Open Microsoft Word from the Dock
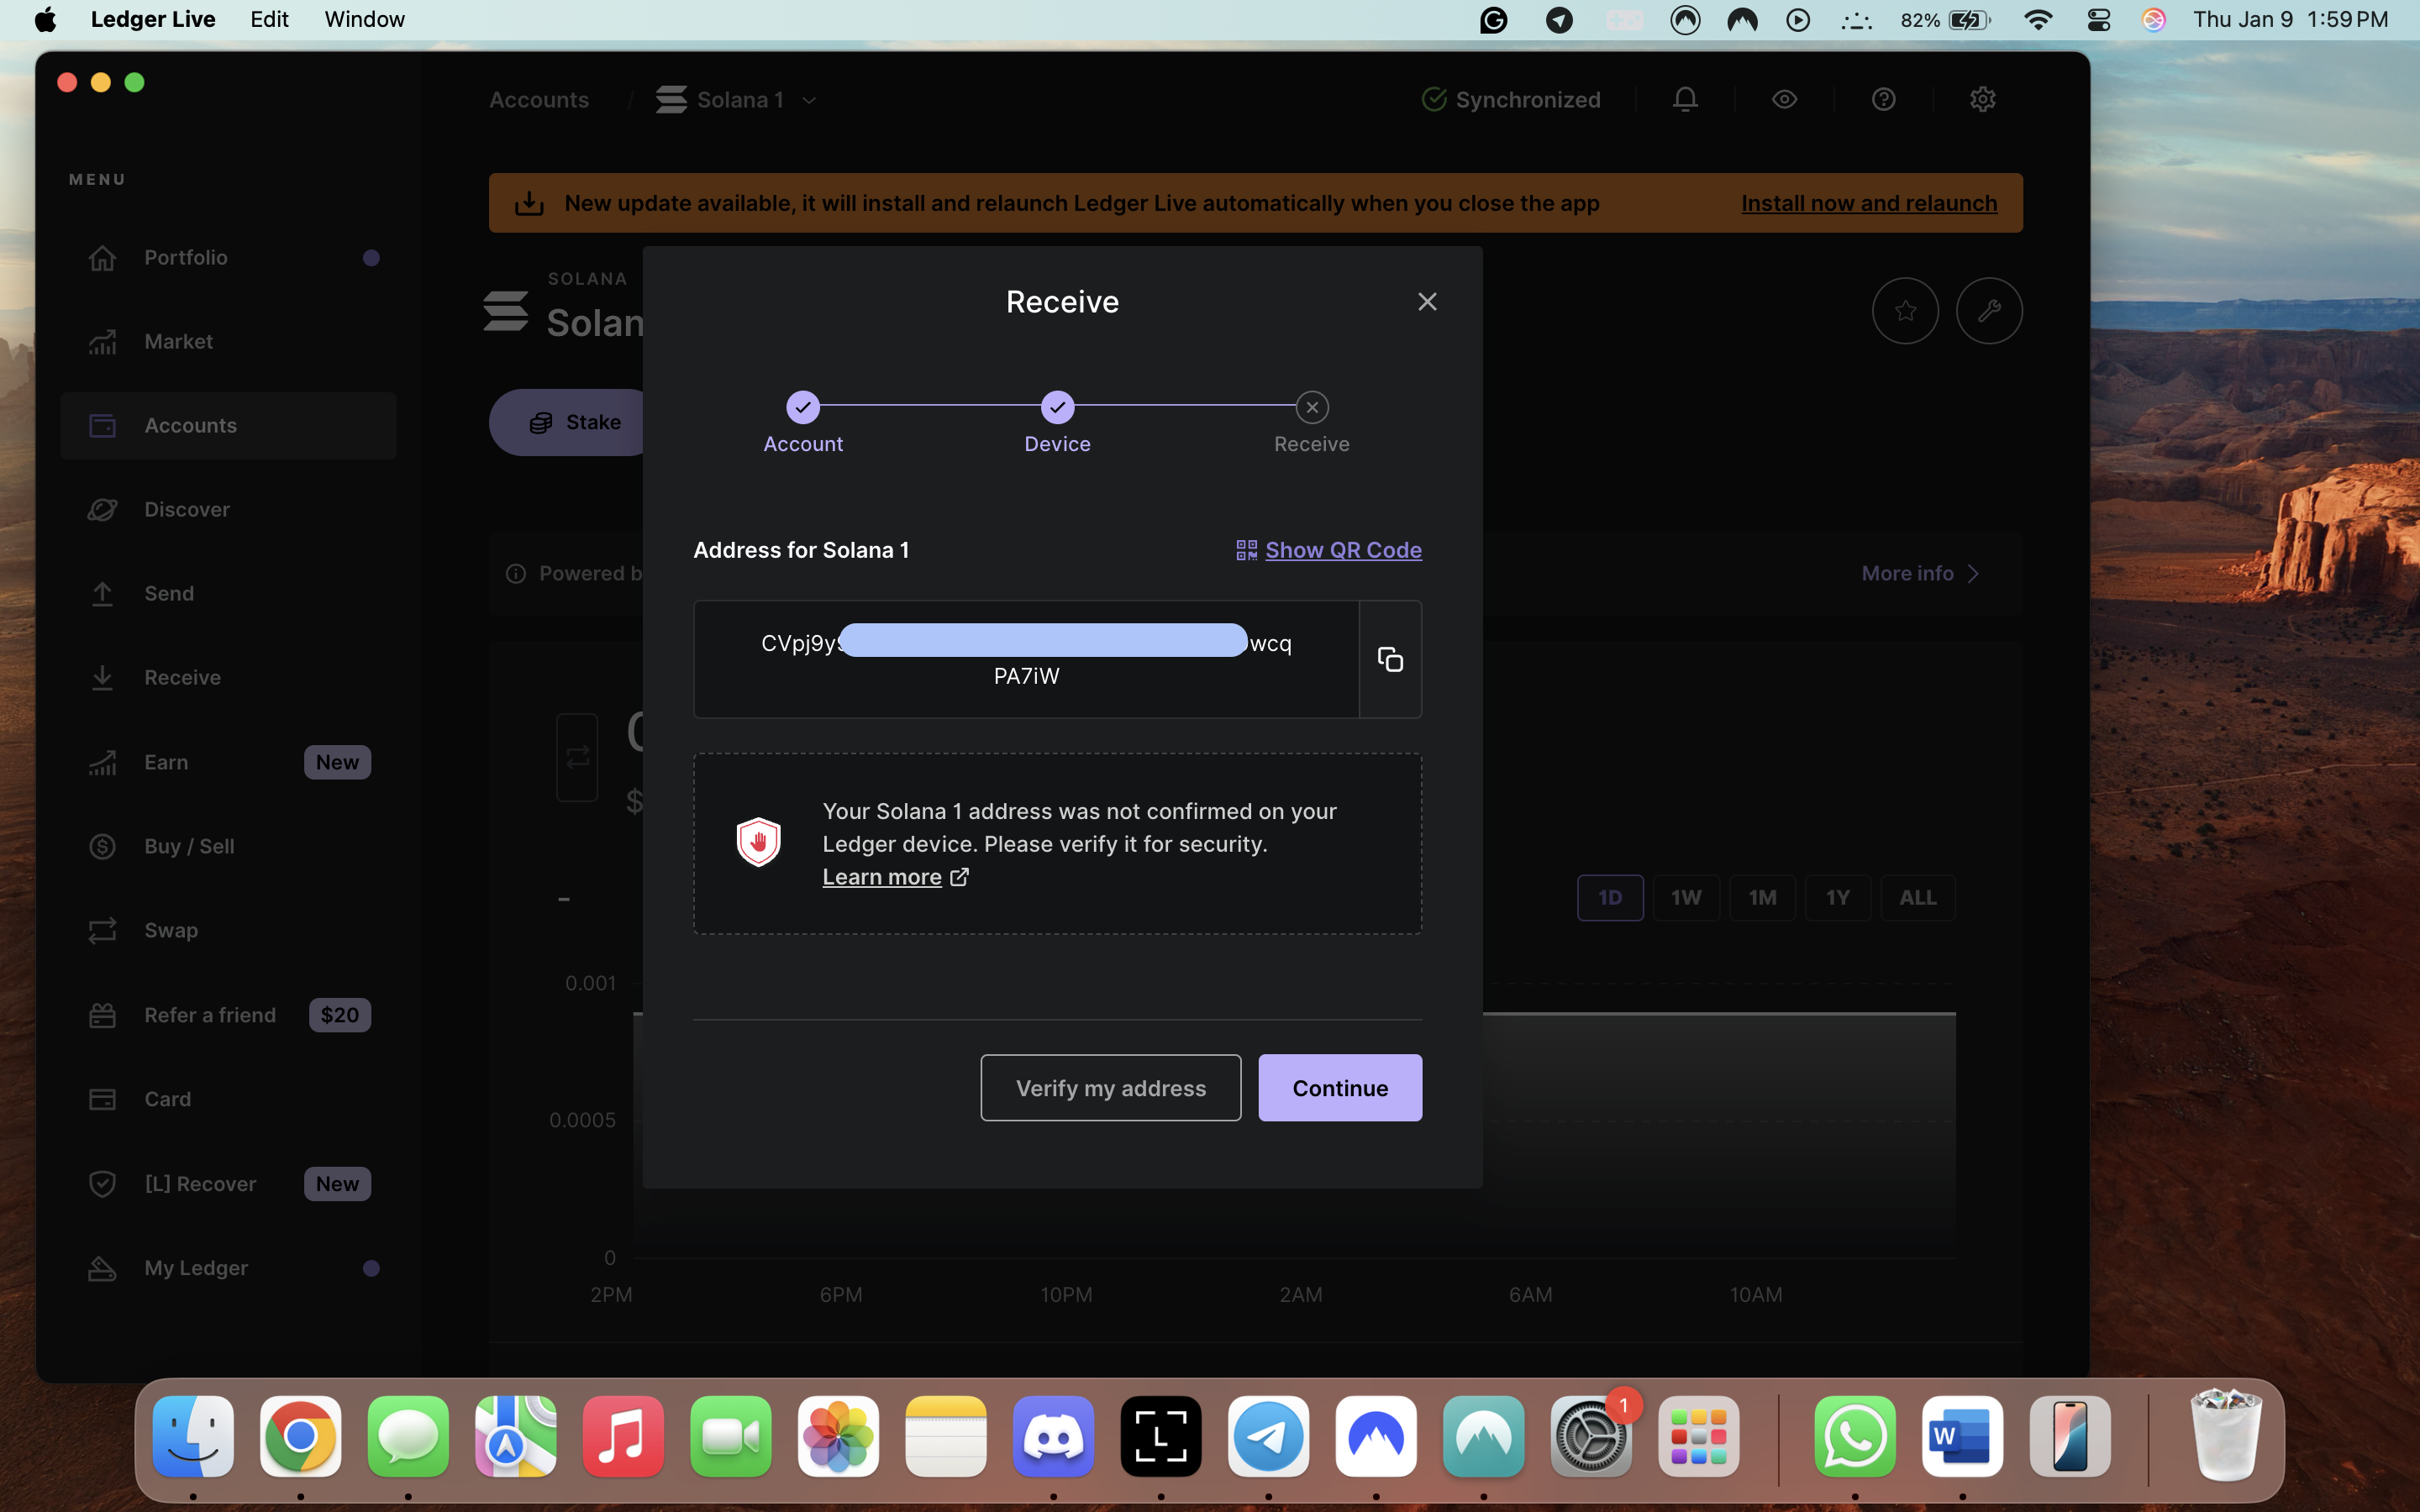The image size is (2420, 1512). click(x=1962, y=1437)
